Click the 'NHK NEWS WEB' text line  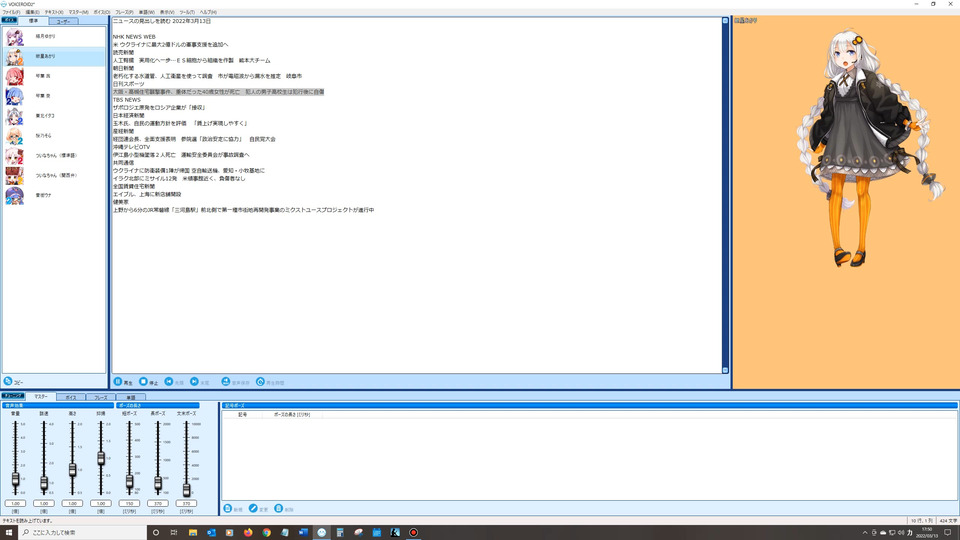tap(134, 37)
